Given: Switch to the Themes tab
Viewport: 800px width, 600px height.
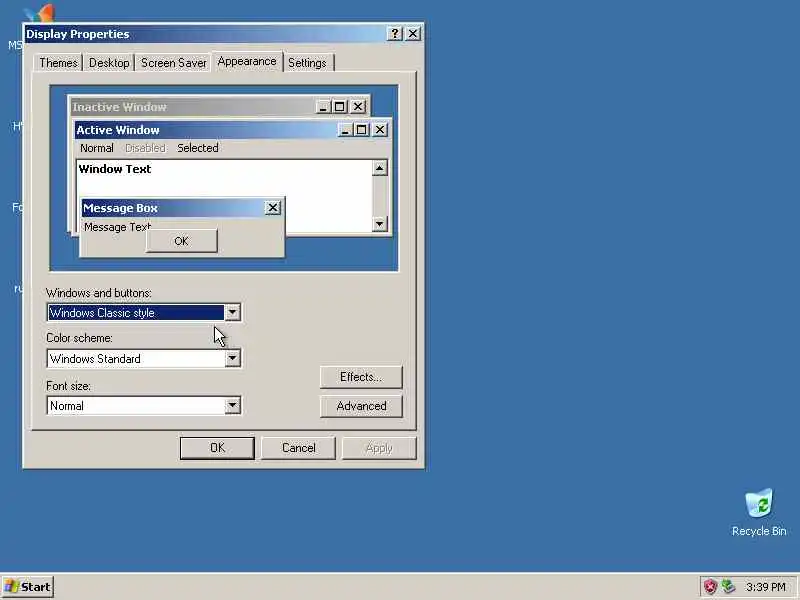Looking at the screenshot, I should [x=58, y=63].
